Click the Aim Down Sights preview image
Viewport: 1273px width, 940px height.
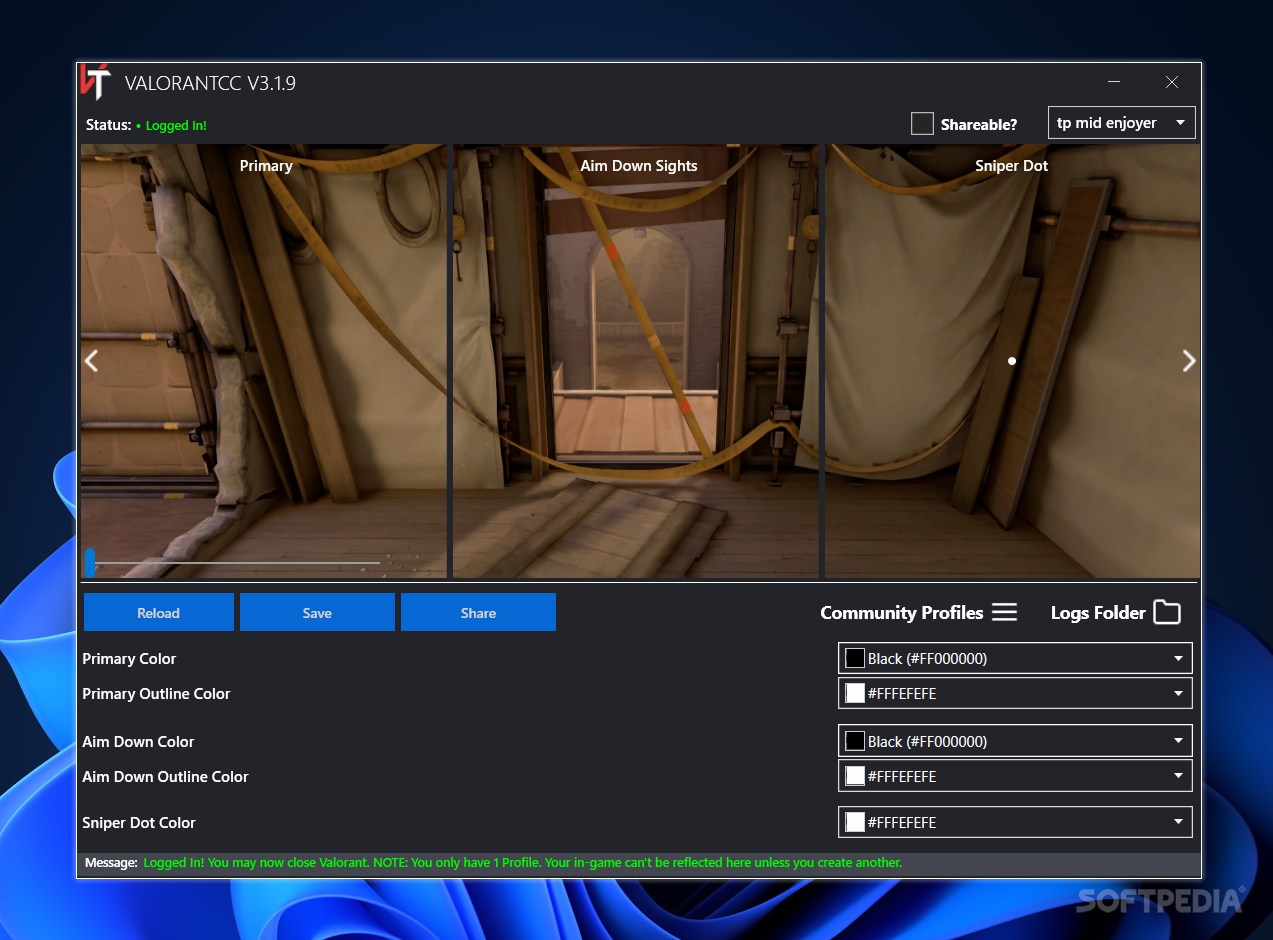click(637, 361)
